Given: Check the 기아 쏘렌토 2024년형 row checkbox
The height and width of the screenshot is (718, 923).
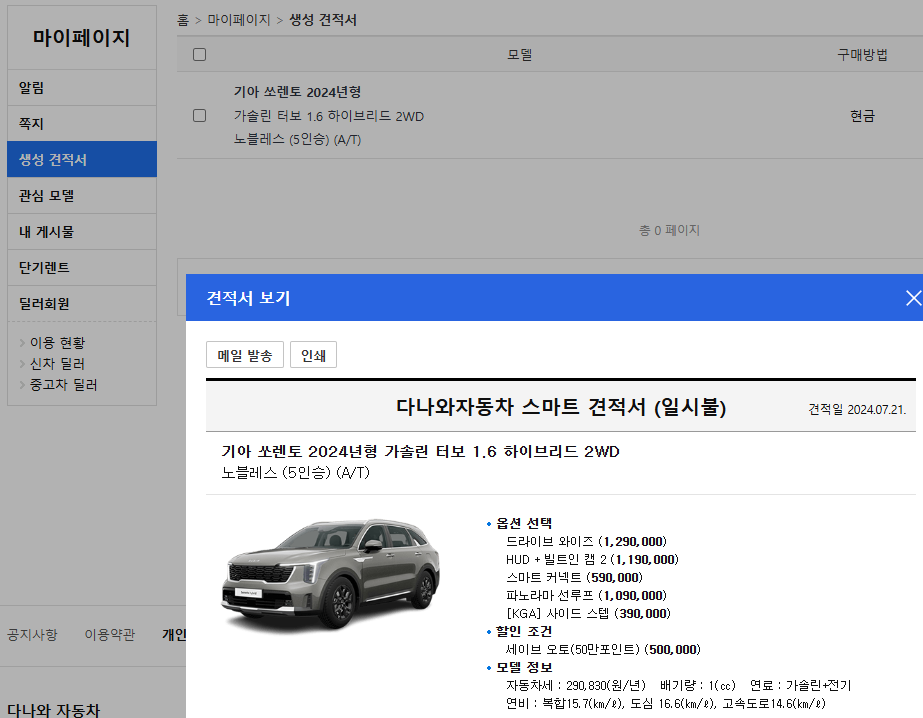Looking at the screenshot, I should [200, 115].
